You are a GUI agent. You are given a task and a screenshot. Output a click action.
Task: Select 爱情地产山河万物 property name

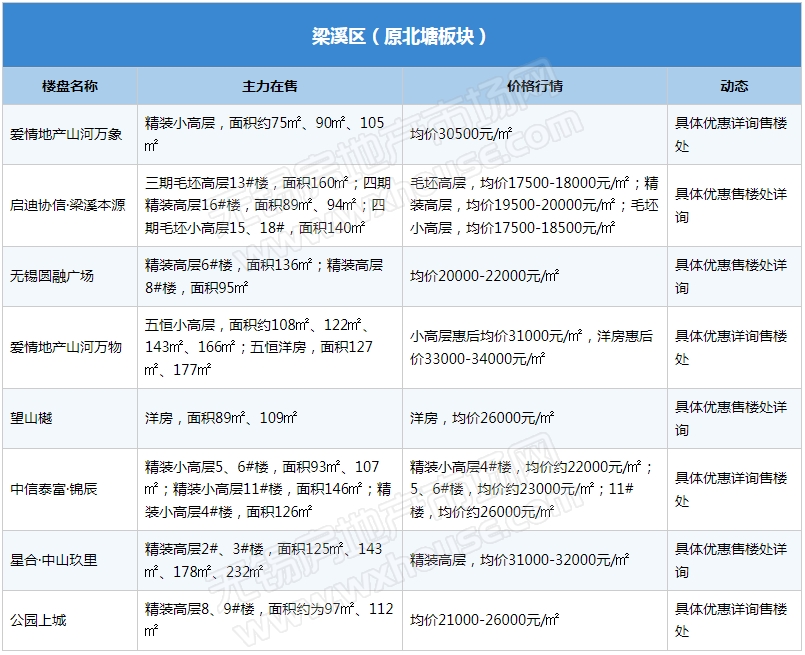pos(66,347)
